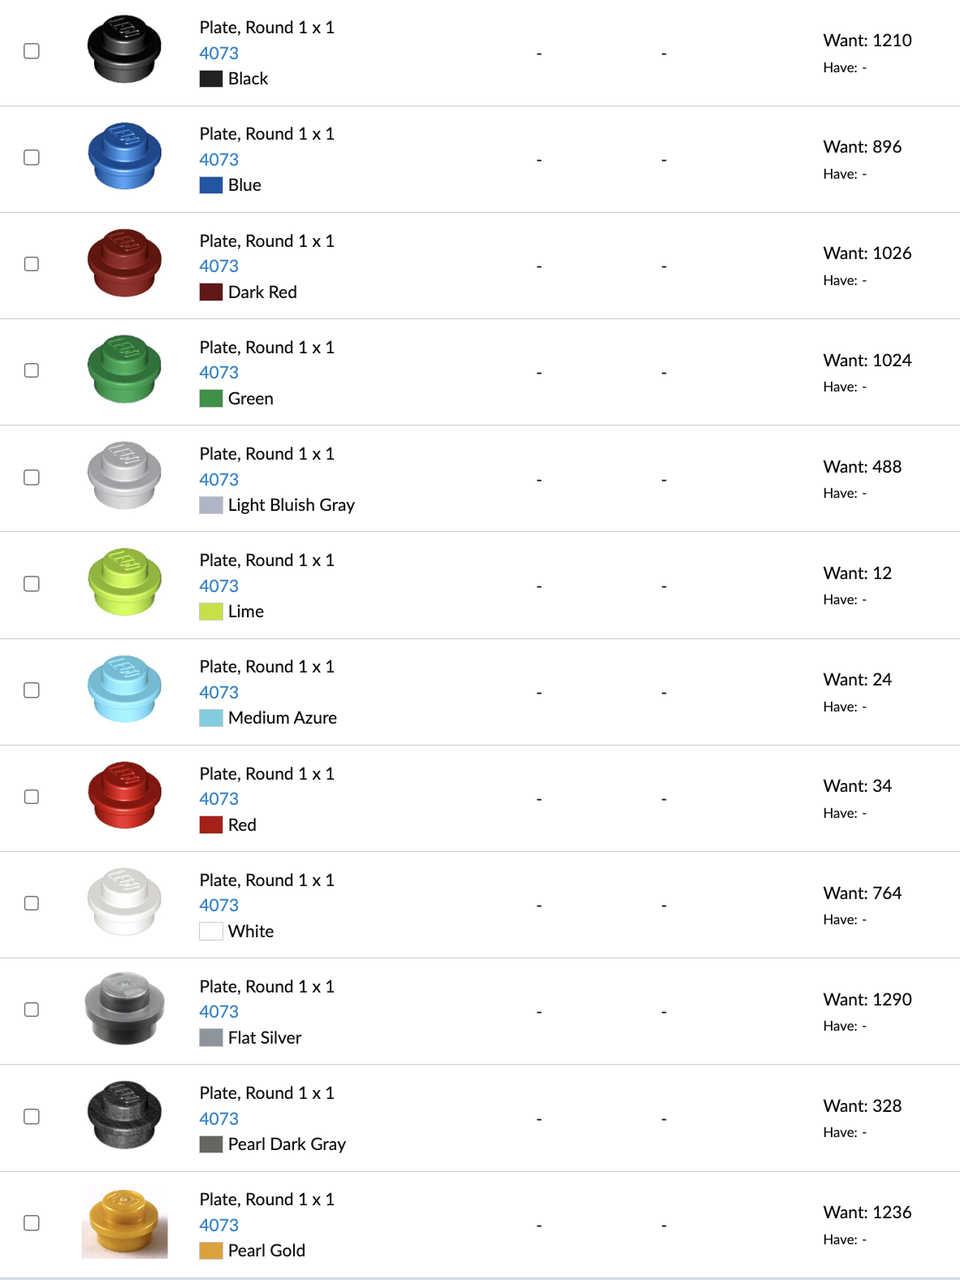Image resolution: width=960 pixels, height=1280 pixels.
Task: Select the Light Bluish Gray row checkbox
Action: tap(32, 478)
